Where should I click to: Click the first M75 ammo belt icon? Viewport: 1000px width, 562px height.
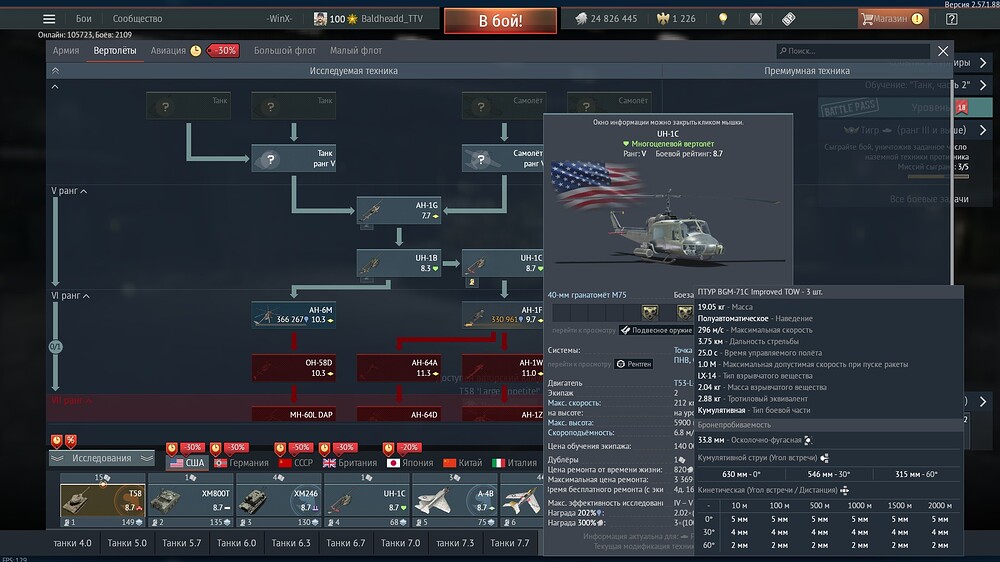(649, 312)
